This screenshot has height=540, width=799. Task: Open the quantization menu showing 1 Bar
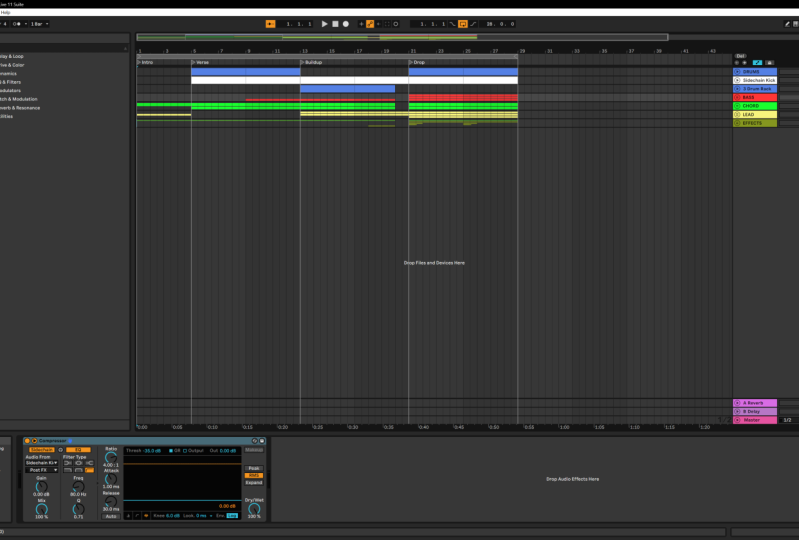point(40,24)
